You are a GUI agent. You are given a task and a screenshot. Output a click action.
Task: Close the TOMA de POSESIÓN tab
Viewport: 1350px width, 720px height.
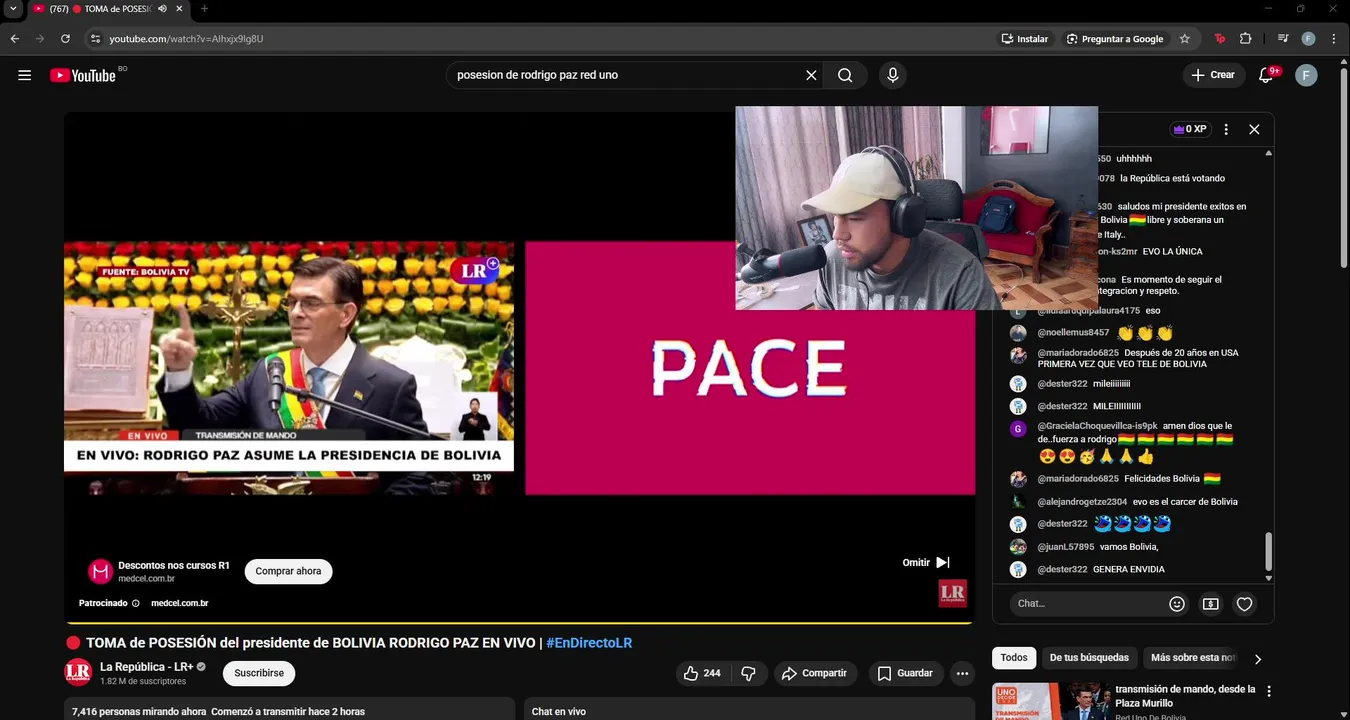point(180,9)
